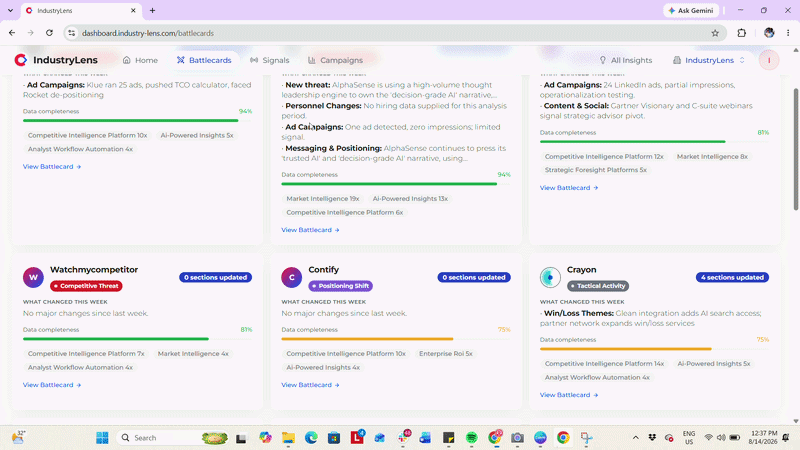
Task: Open Snipping Tool from the taskbar
Action: [586, 438]
